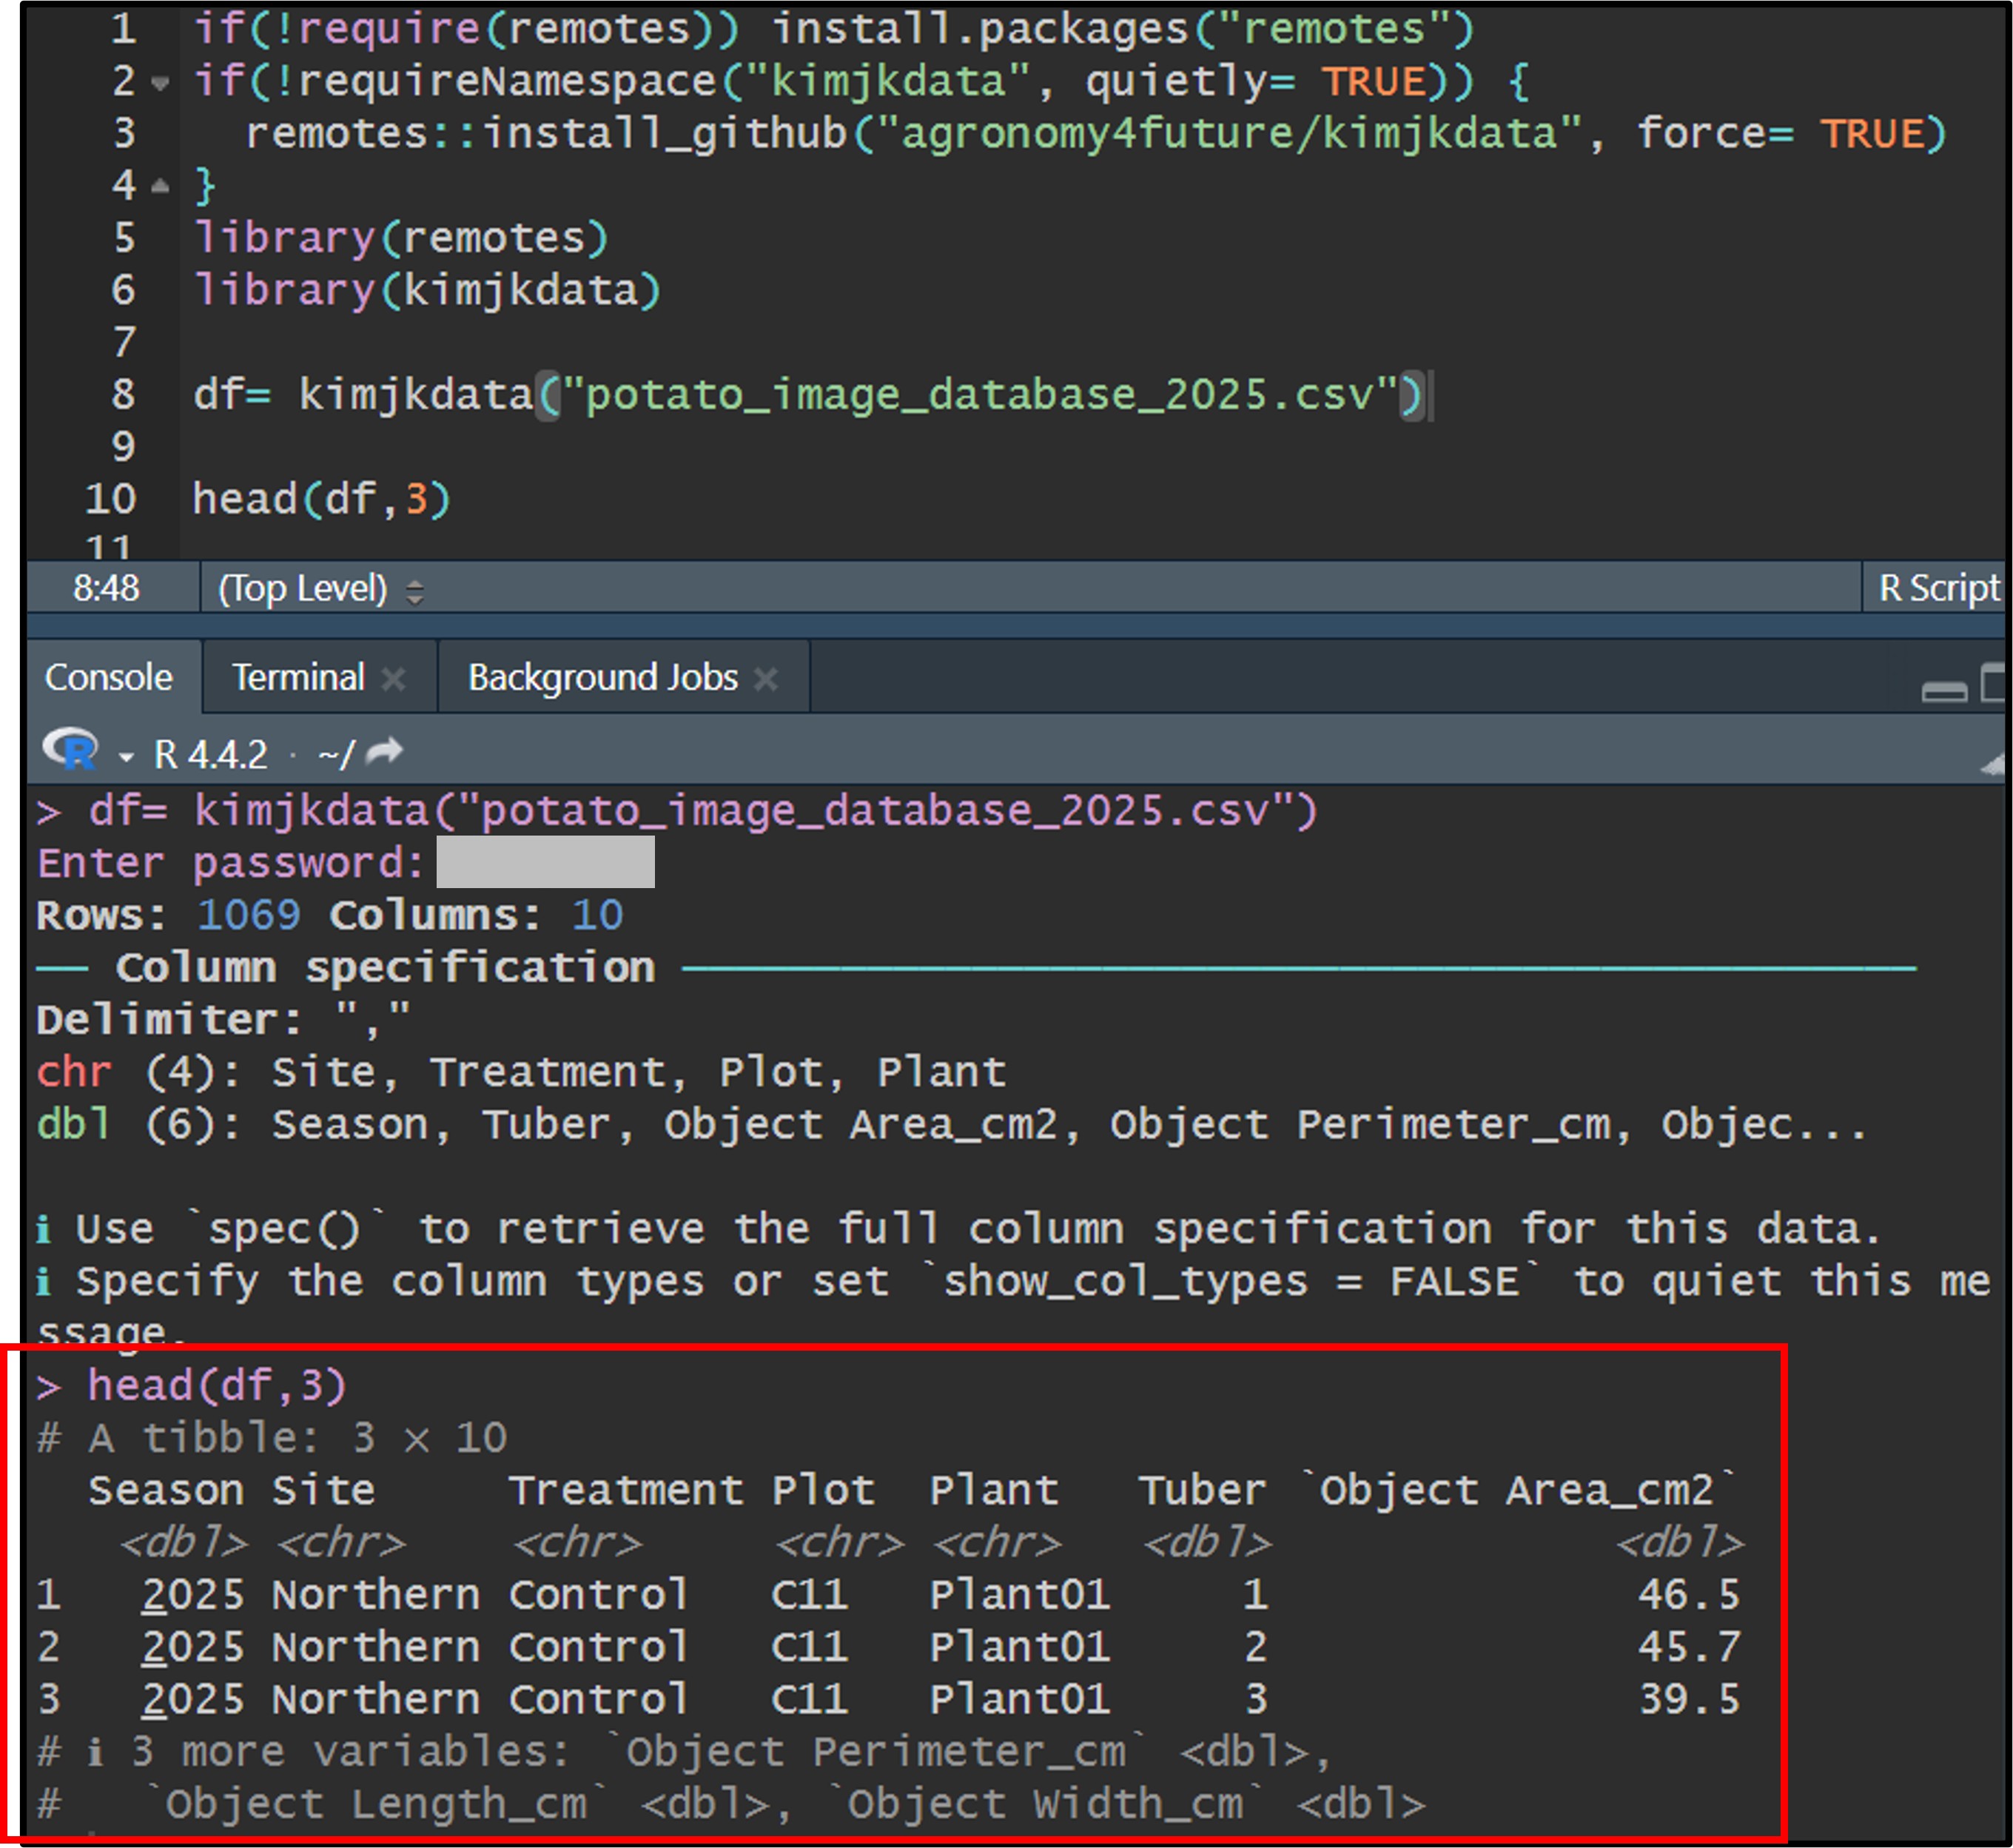Viewport: 2013px width, 1848px height.
Task: Click the fold end arrow at line 4
Action: click(x=160, y=186)
